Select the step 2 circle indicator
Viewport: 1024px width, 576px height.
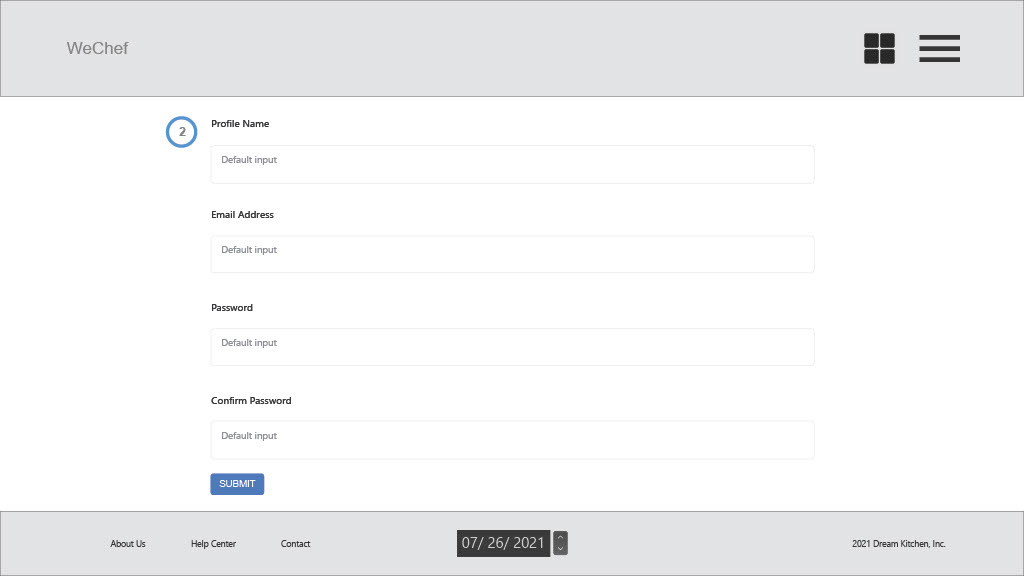pyautogui.click(x=182, y=132)
